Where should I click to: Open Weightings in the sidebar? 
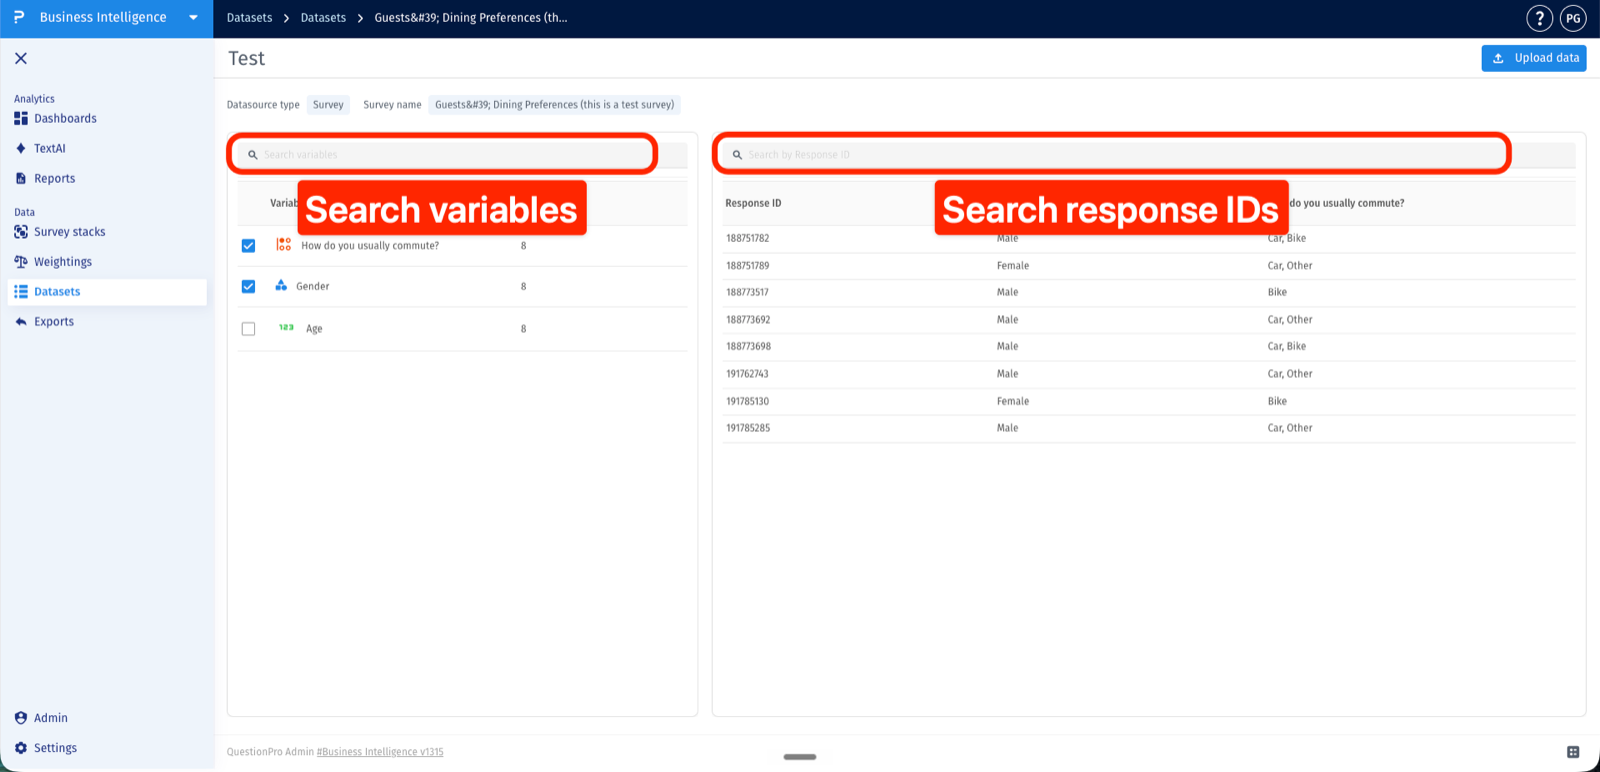pyautogui.click(x=63, y=261)
